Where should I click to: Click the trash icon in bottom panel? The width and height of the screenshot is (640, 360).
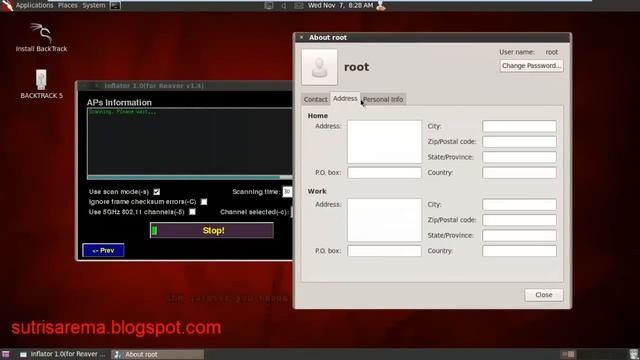633,354
